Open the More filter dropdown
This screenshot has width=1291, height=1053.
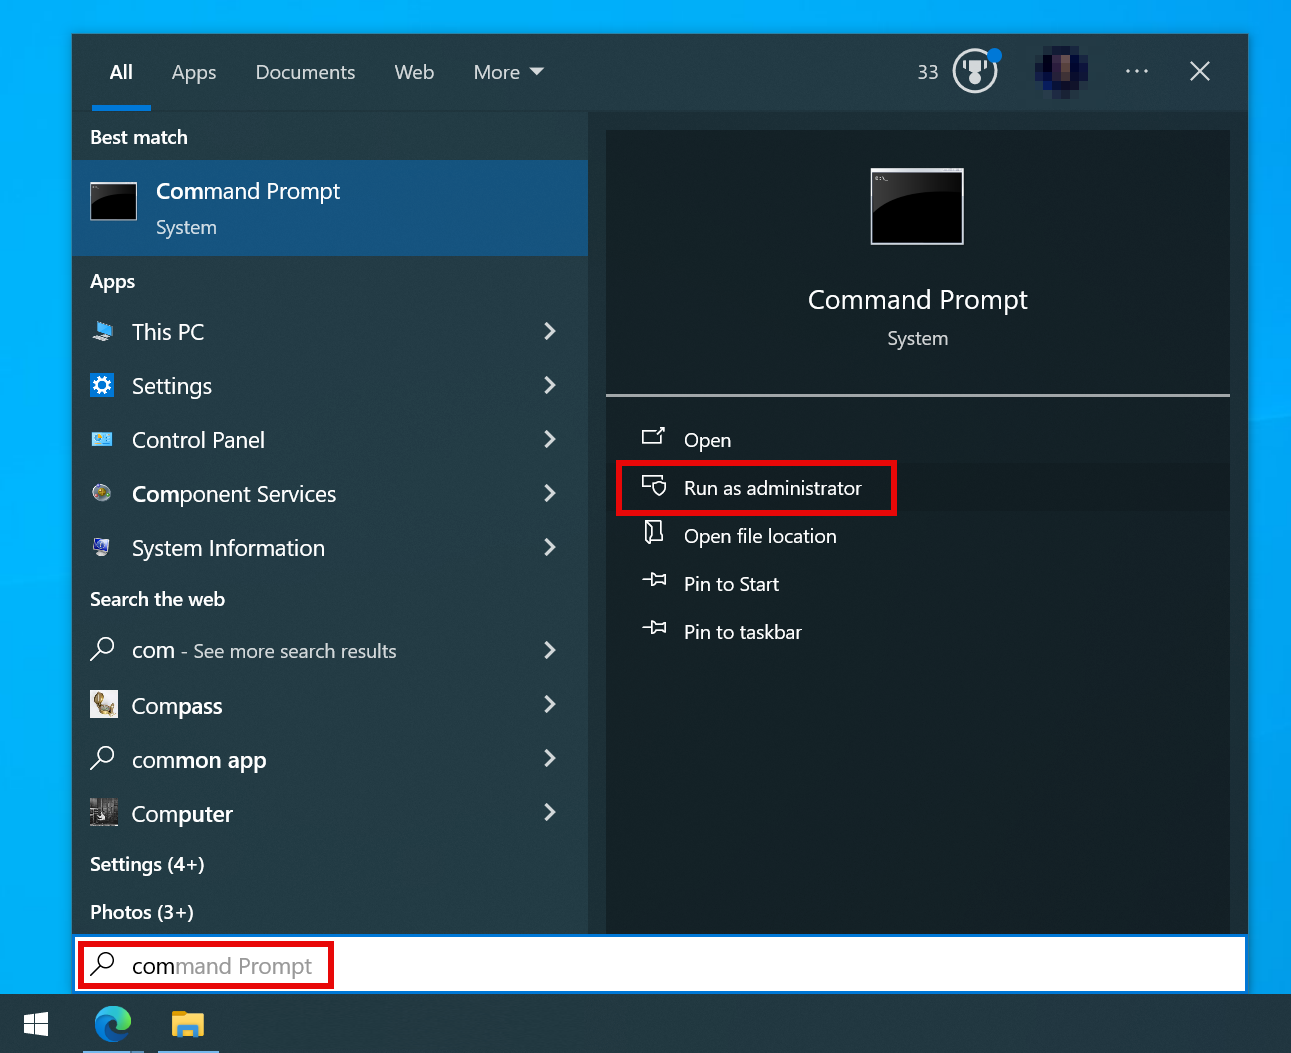coord(508,72)
